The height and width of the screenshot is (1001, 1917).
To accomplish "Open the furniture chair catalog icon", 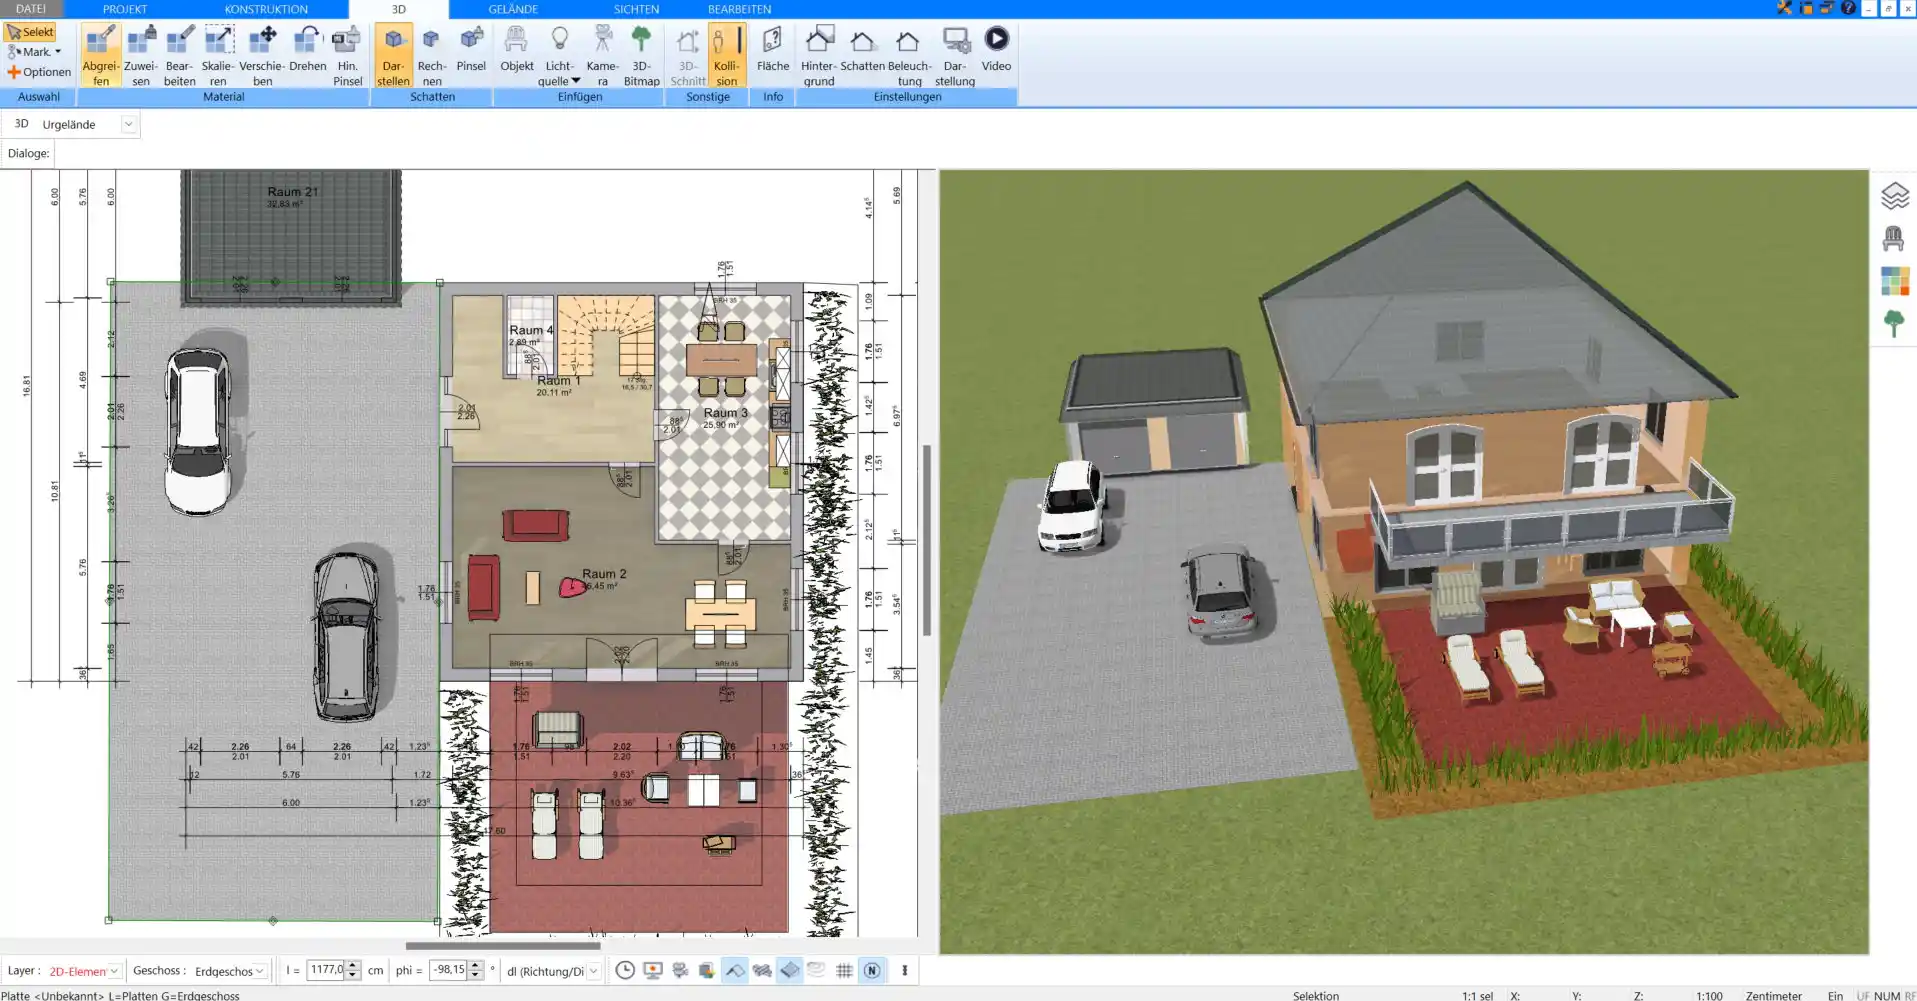I will point(1894,239).
